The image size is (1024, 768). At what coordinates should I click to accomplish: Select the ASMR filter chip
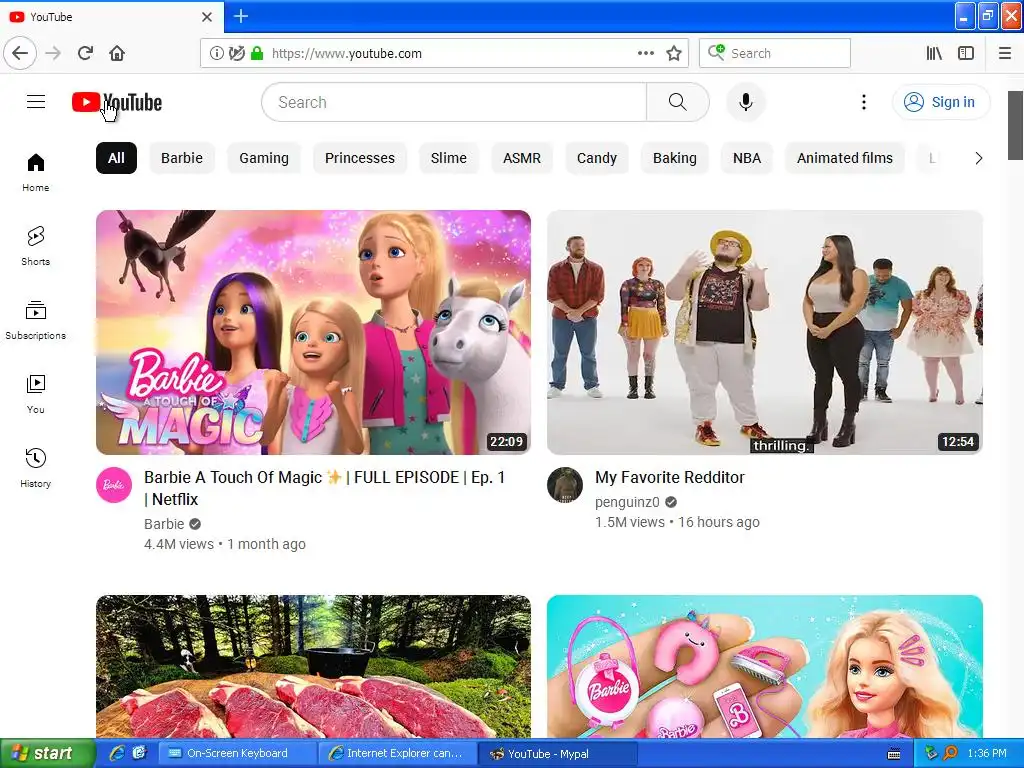(522, 158)
